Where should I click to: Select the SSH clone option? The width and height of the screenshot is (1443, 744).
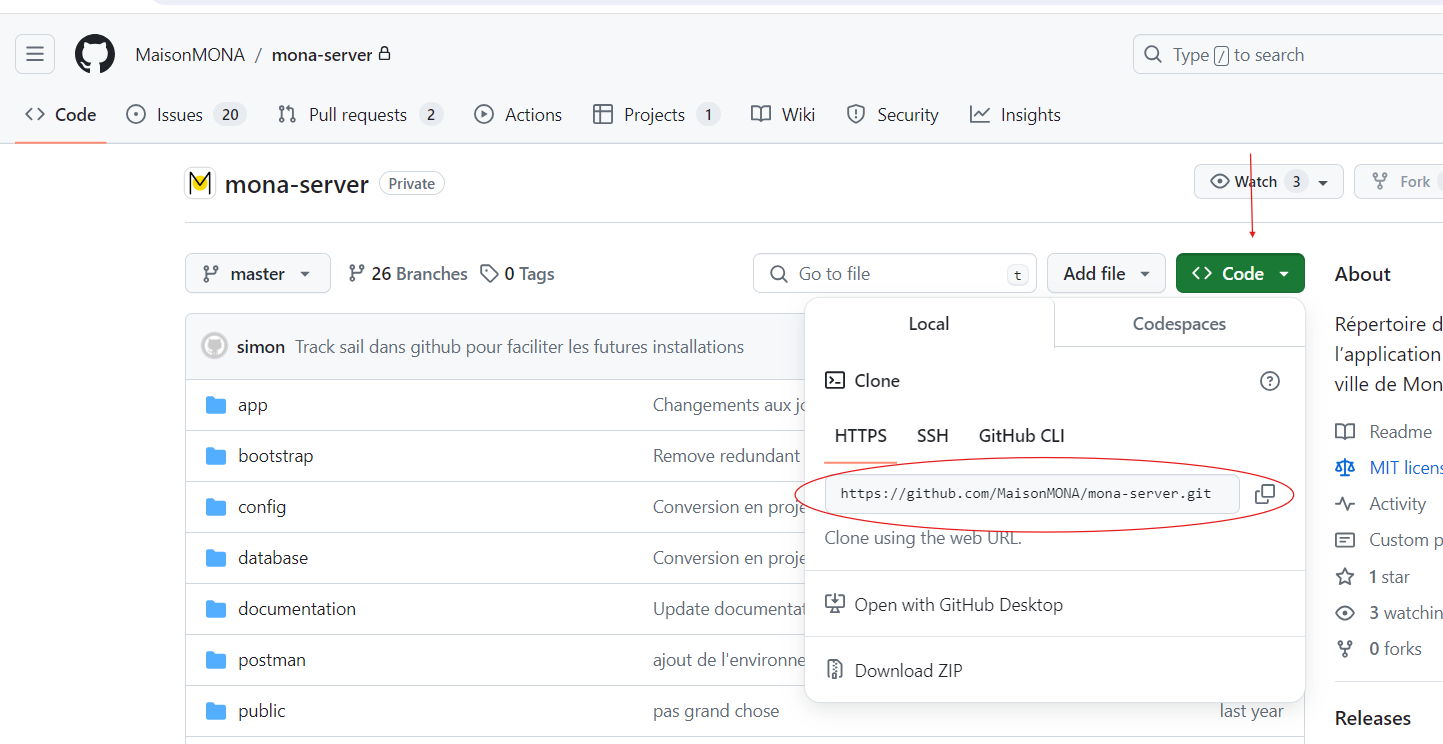(933, 436)
